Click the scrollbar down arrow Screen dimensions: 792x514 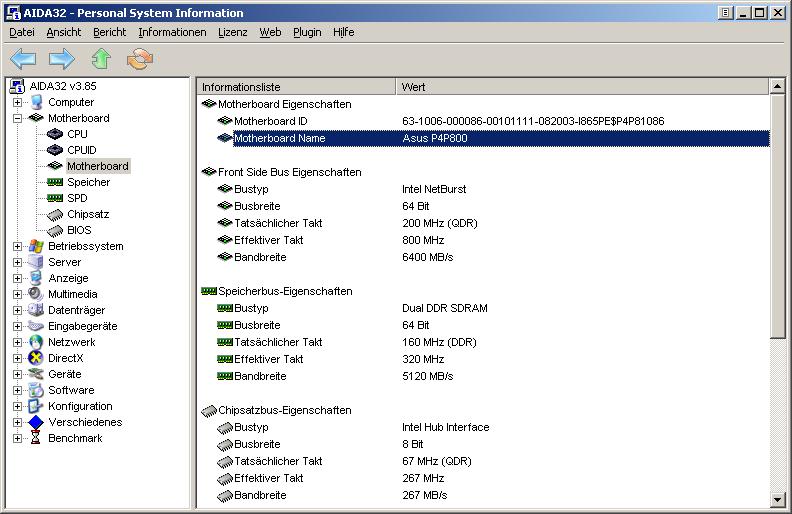[x=778, y=500]
